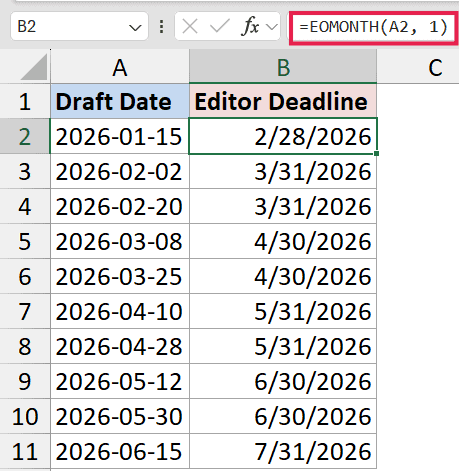Select cell containing 2026-01-15

click(120, 136)
